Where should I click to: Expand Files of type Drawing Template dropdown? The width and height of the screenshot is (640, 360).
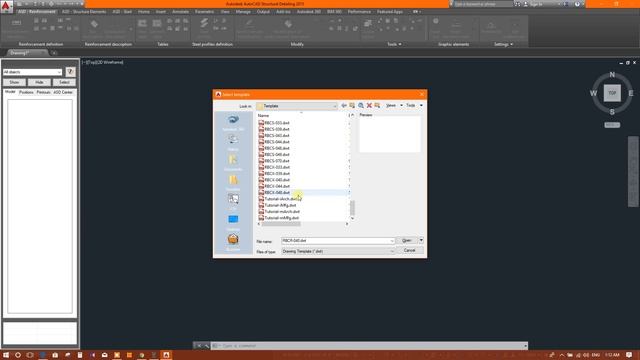[x=392, y=251]
